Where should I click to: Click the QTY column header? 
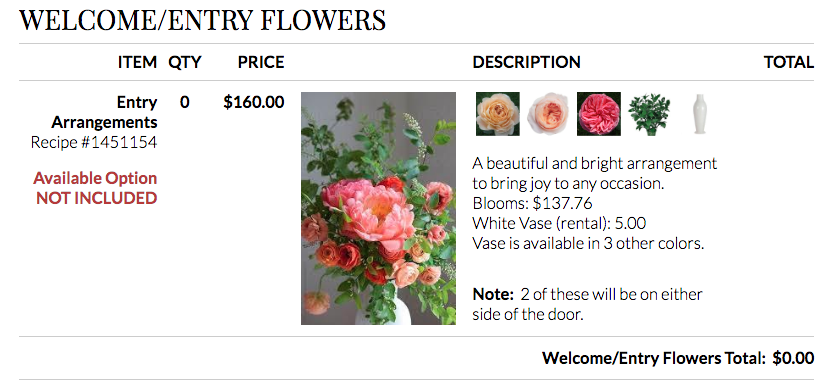(x=185, y=62)
